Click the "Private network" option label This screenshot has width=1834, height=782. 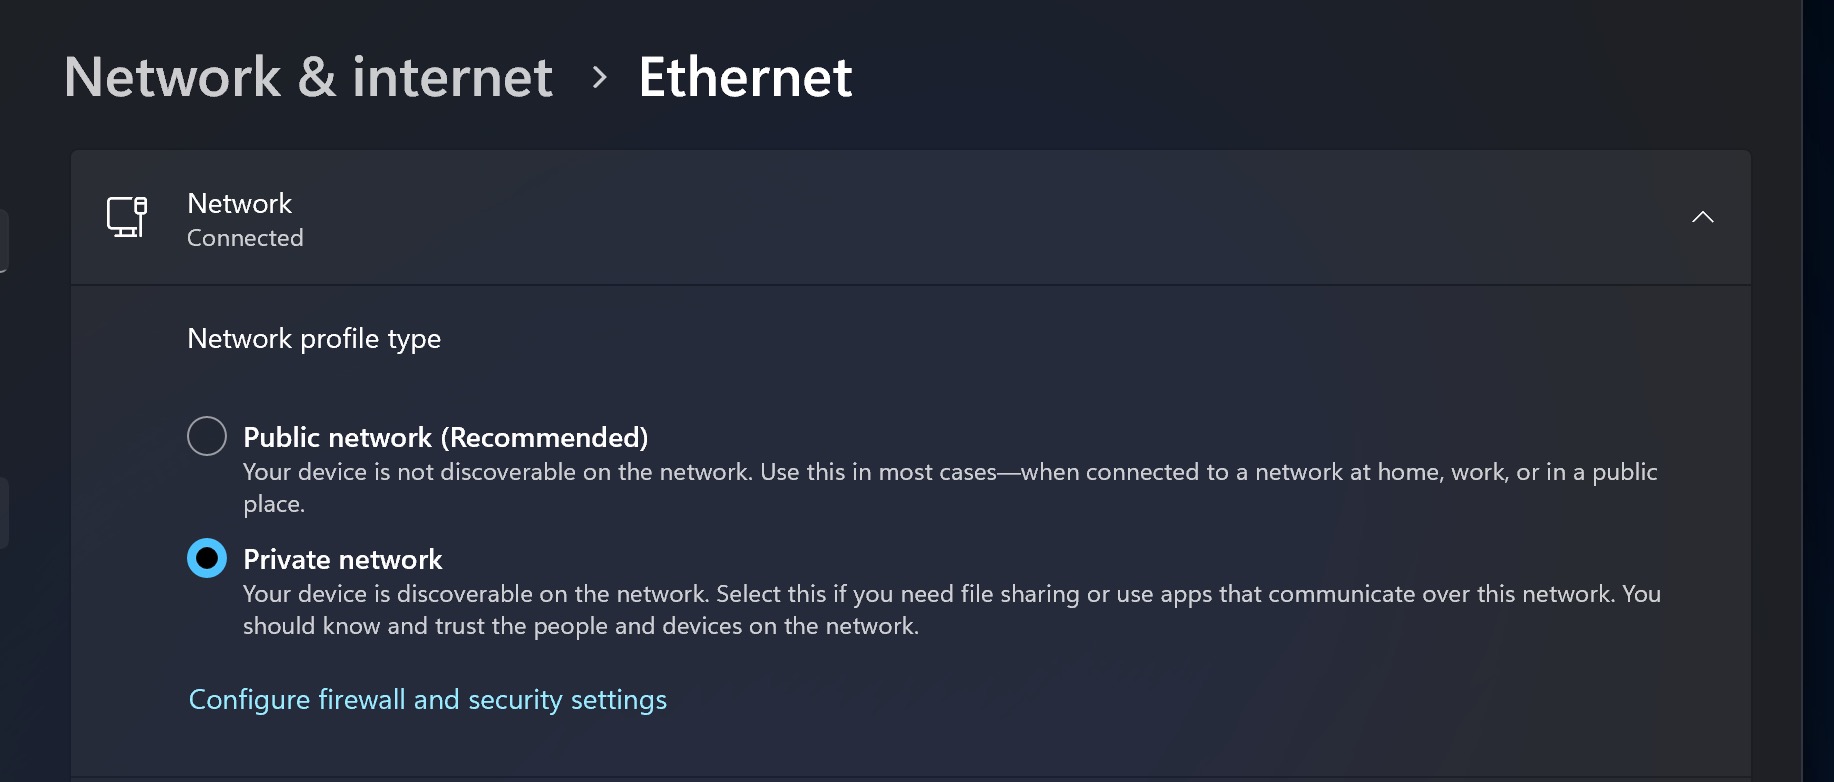[x=342, y=559]
